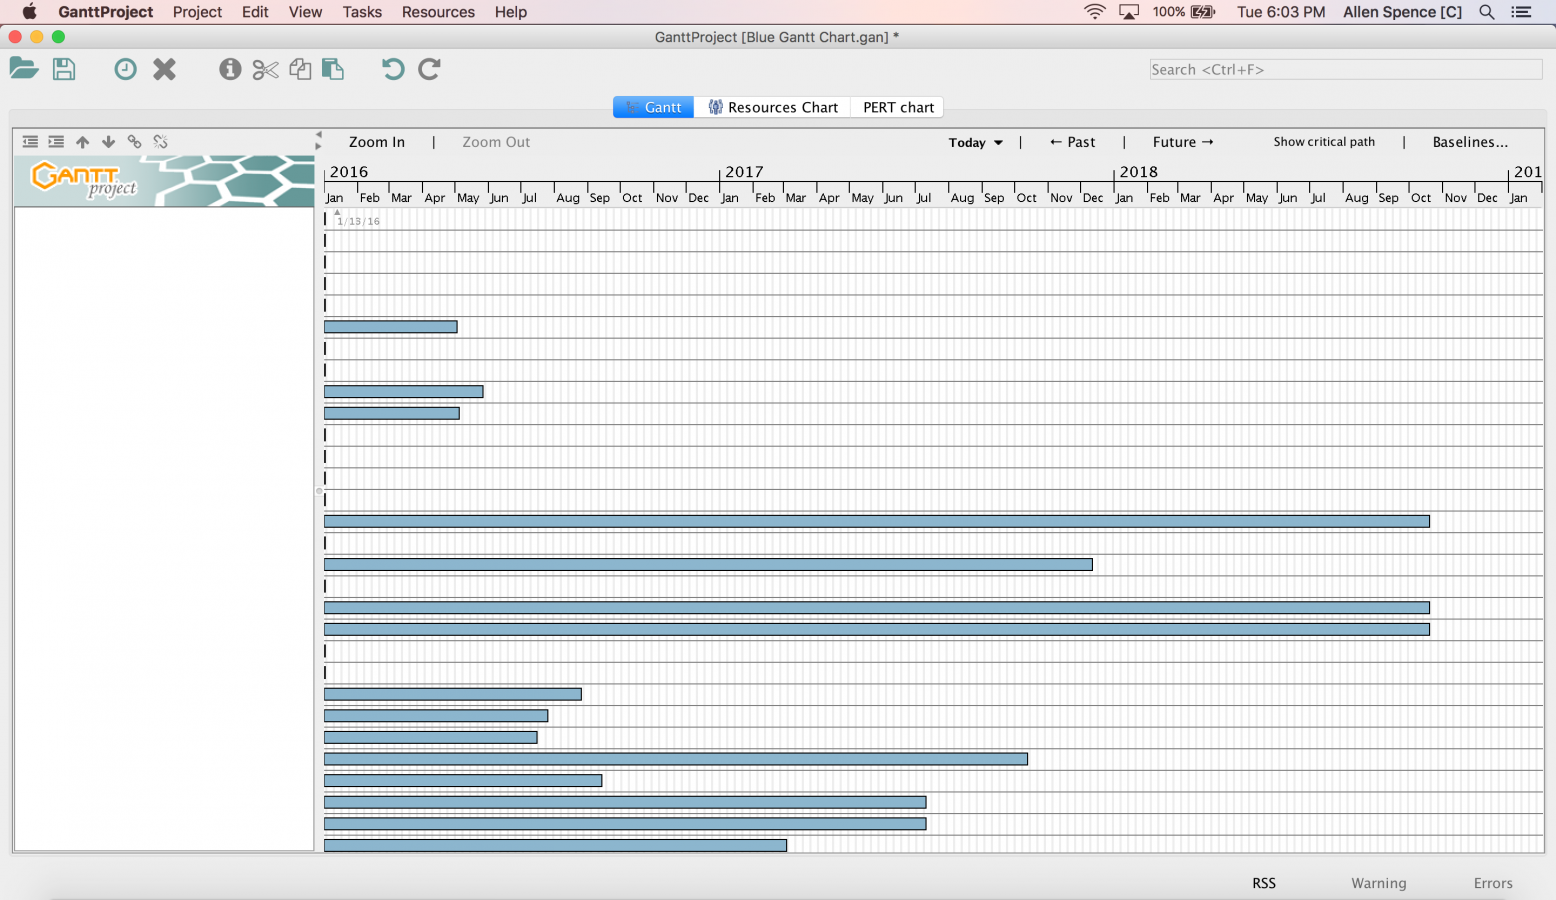Open the Today dropdown
The image size is (1556, 900).
[974, 142]
